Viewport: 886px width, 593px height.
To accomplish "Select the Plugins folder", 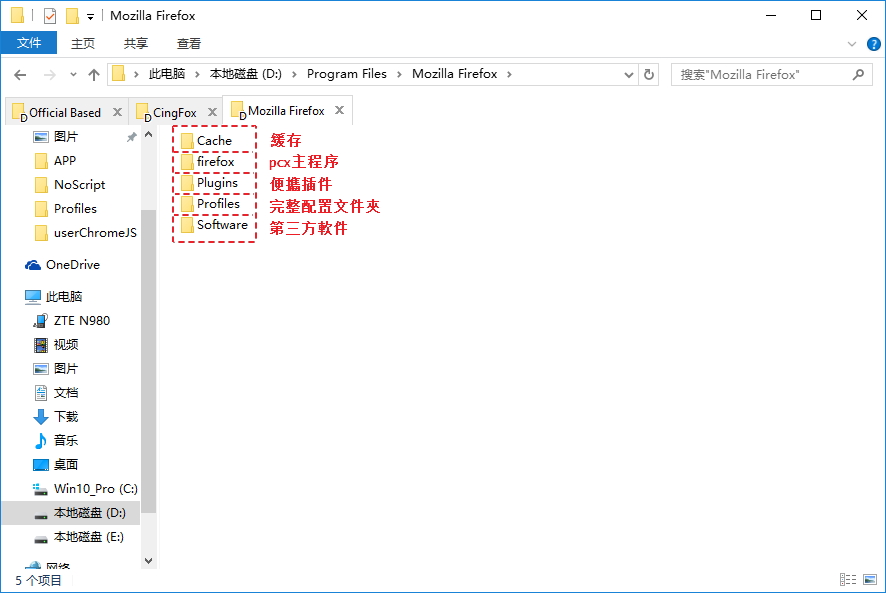I will (210, 183).
